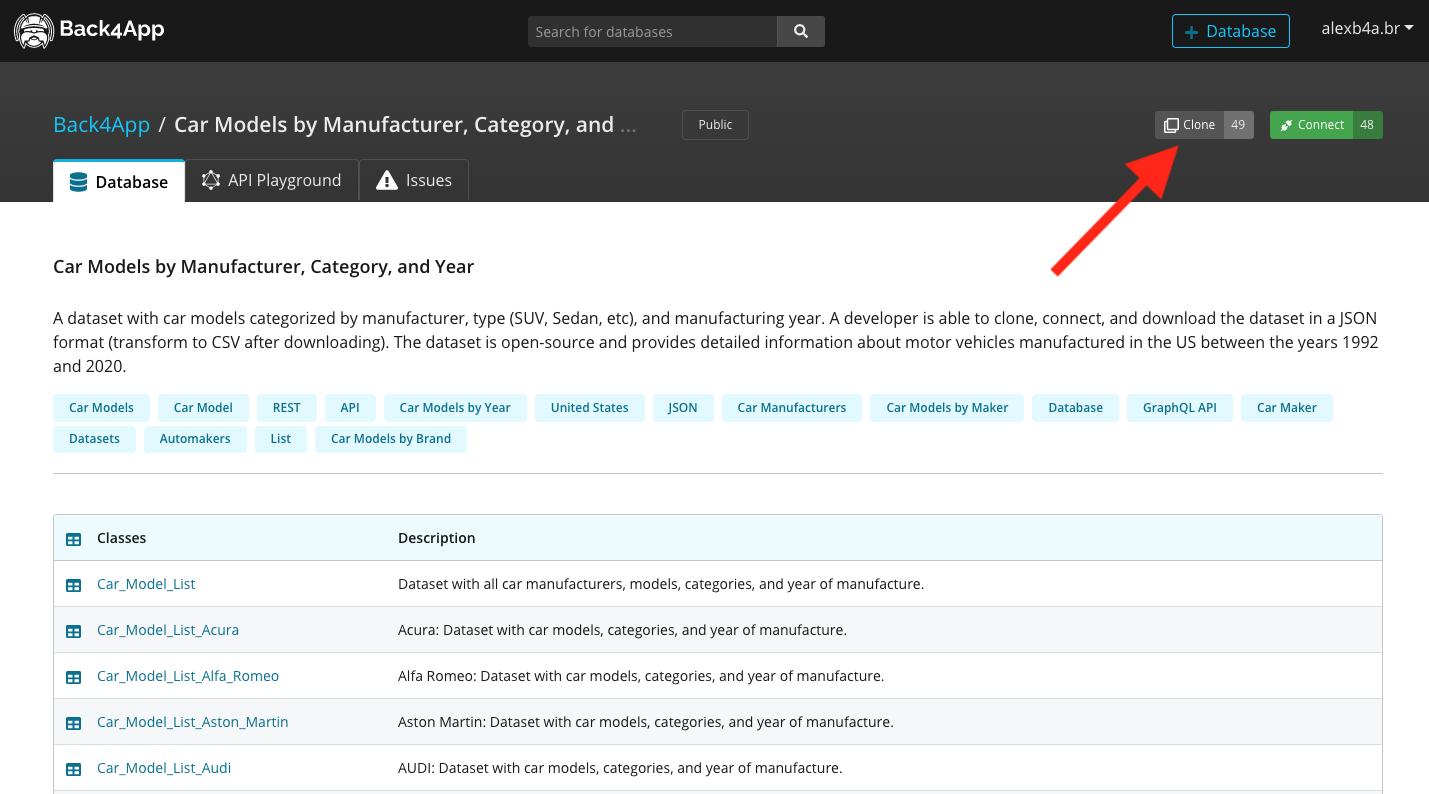1429x794 pixels.
Task: Click the Database tag chip
Action: [x=1075, y=408]
